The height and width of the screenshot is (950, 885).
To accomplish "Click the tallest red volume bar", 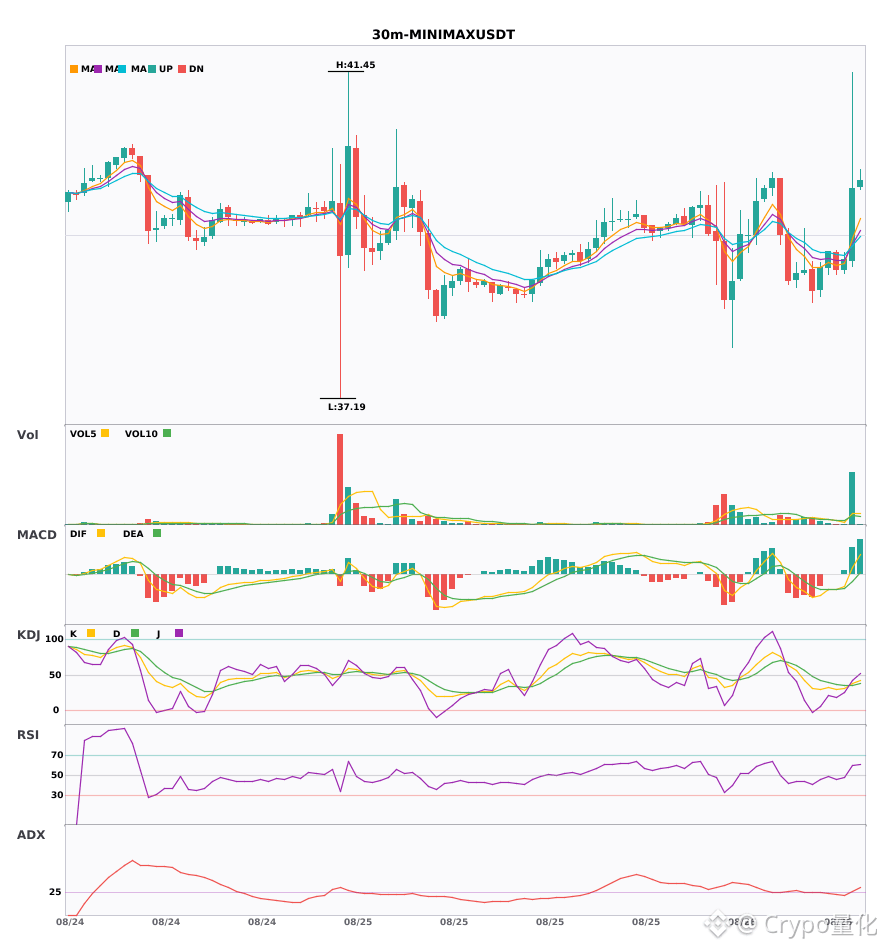I will click(340, 479).
